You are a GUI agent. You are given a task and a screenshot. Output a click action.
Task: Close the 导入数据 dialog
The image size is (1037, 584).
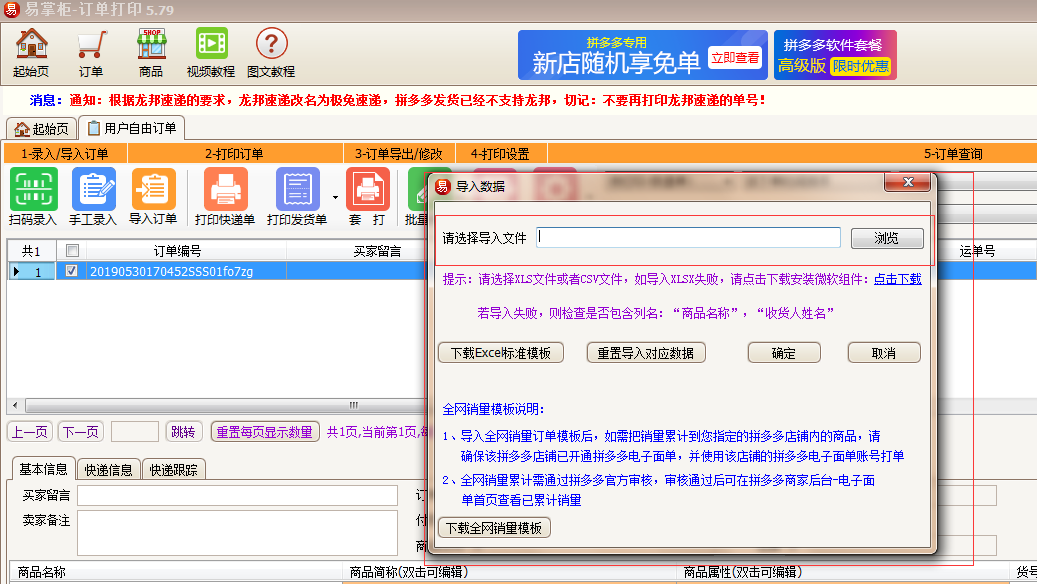[908, 183]
